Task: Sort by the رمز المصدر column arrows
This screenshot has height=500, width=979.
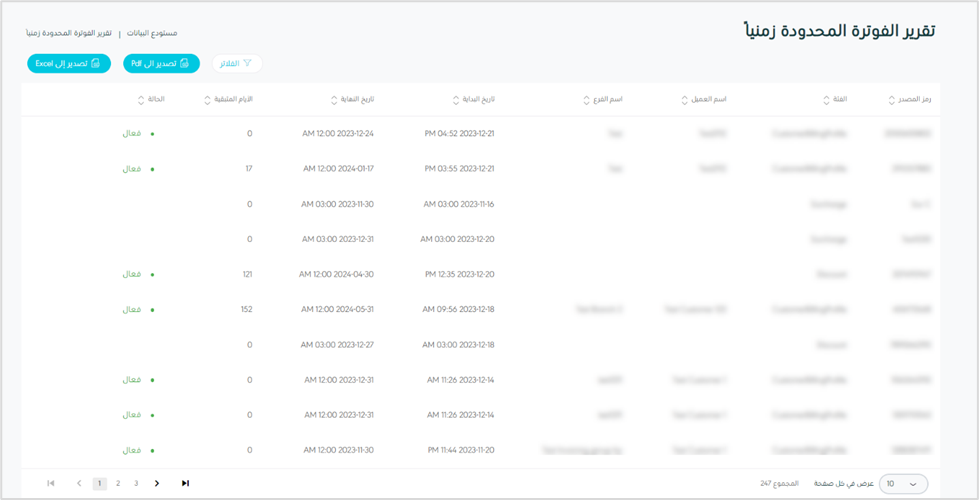Action: [891, 100]
